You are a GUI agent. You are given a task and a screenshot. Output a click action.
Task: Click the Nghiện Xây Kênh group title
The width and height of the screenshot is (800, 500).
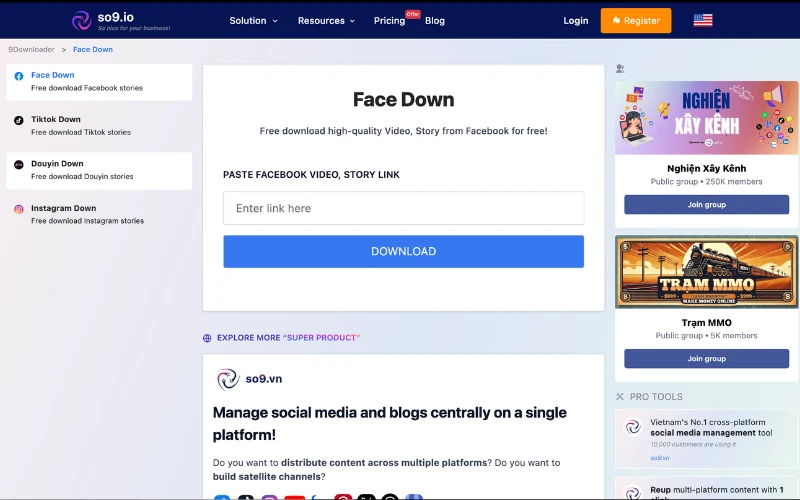click(x=707, y=168)
